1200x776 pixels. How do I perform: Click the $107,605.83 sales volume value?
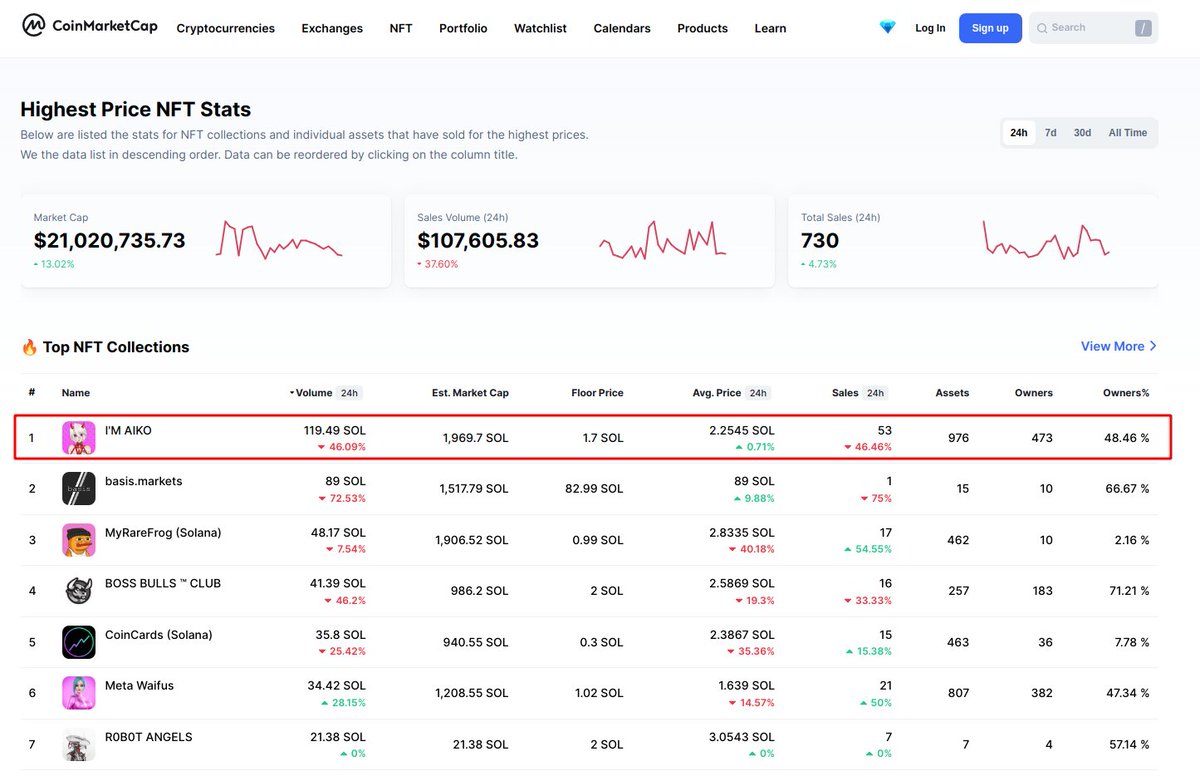(x=478, y=241)
